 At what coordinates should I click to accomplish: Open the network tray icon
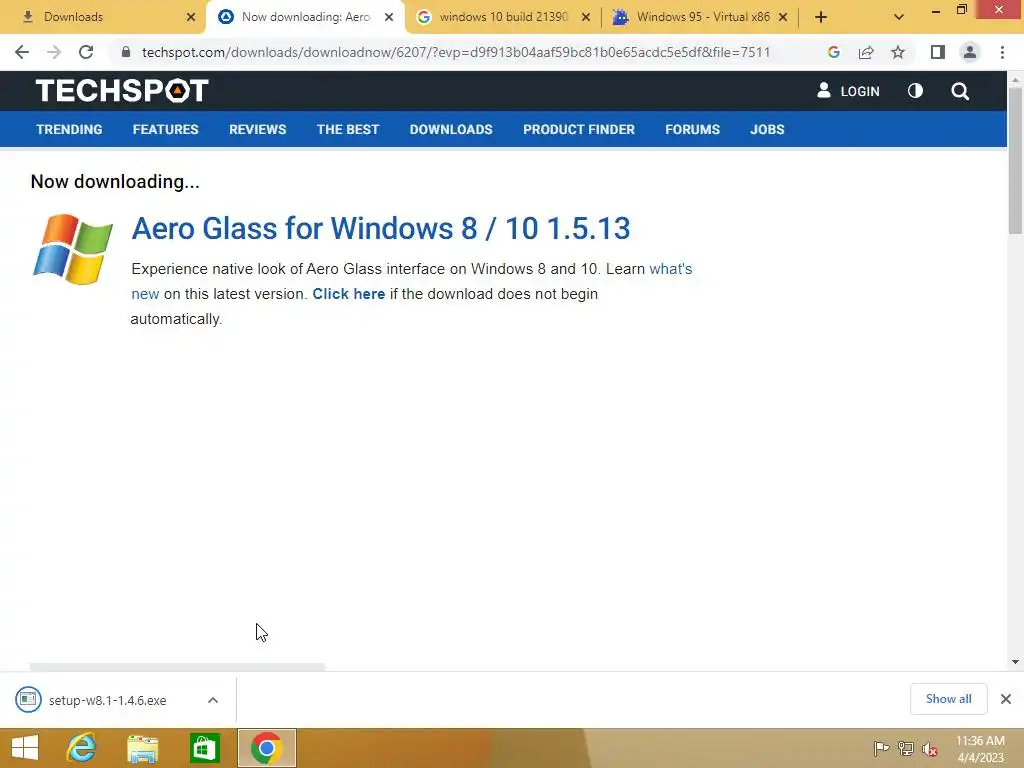click(906, 748)
